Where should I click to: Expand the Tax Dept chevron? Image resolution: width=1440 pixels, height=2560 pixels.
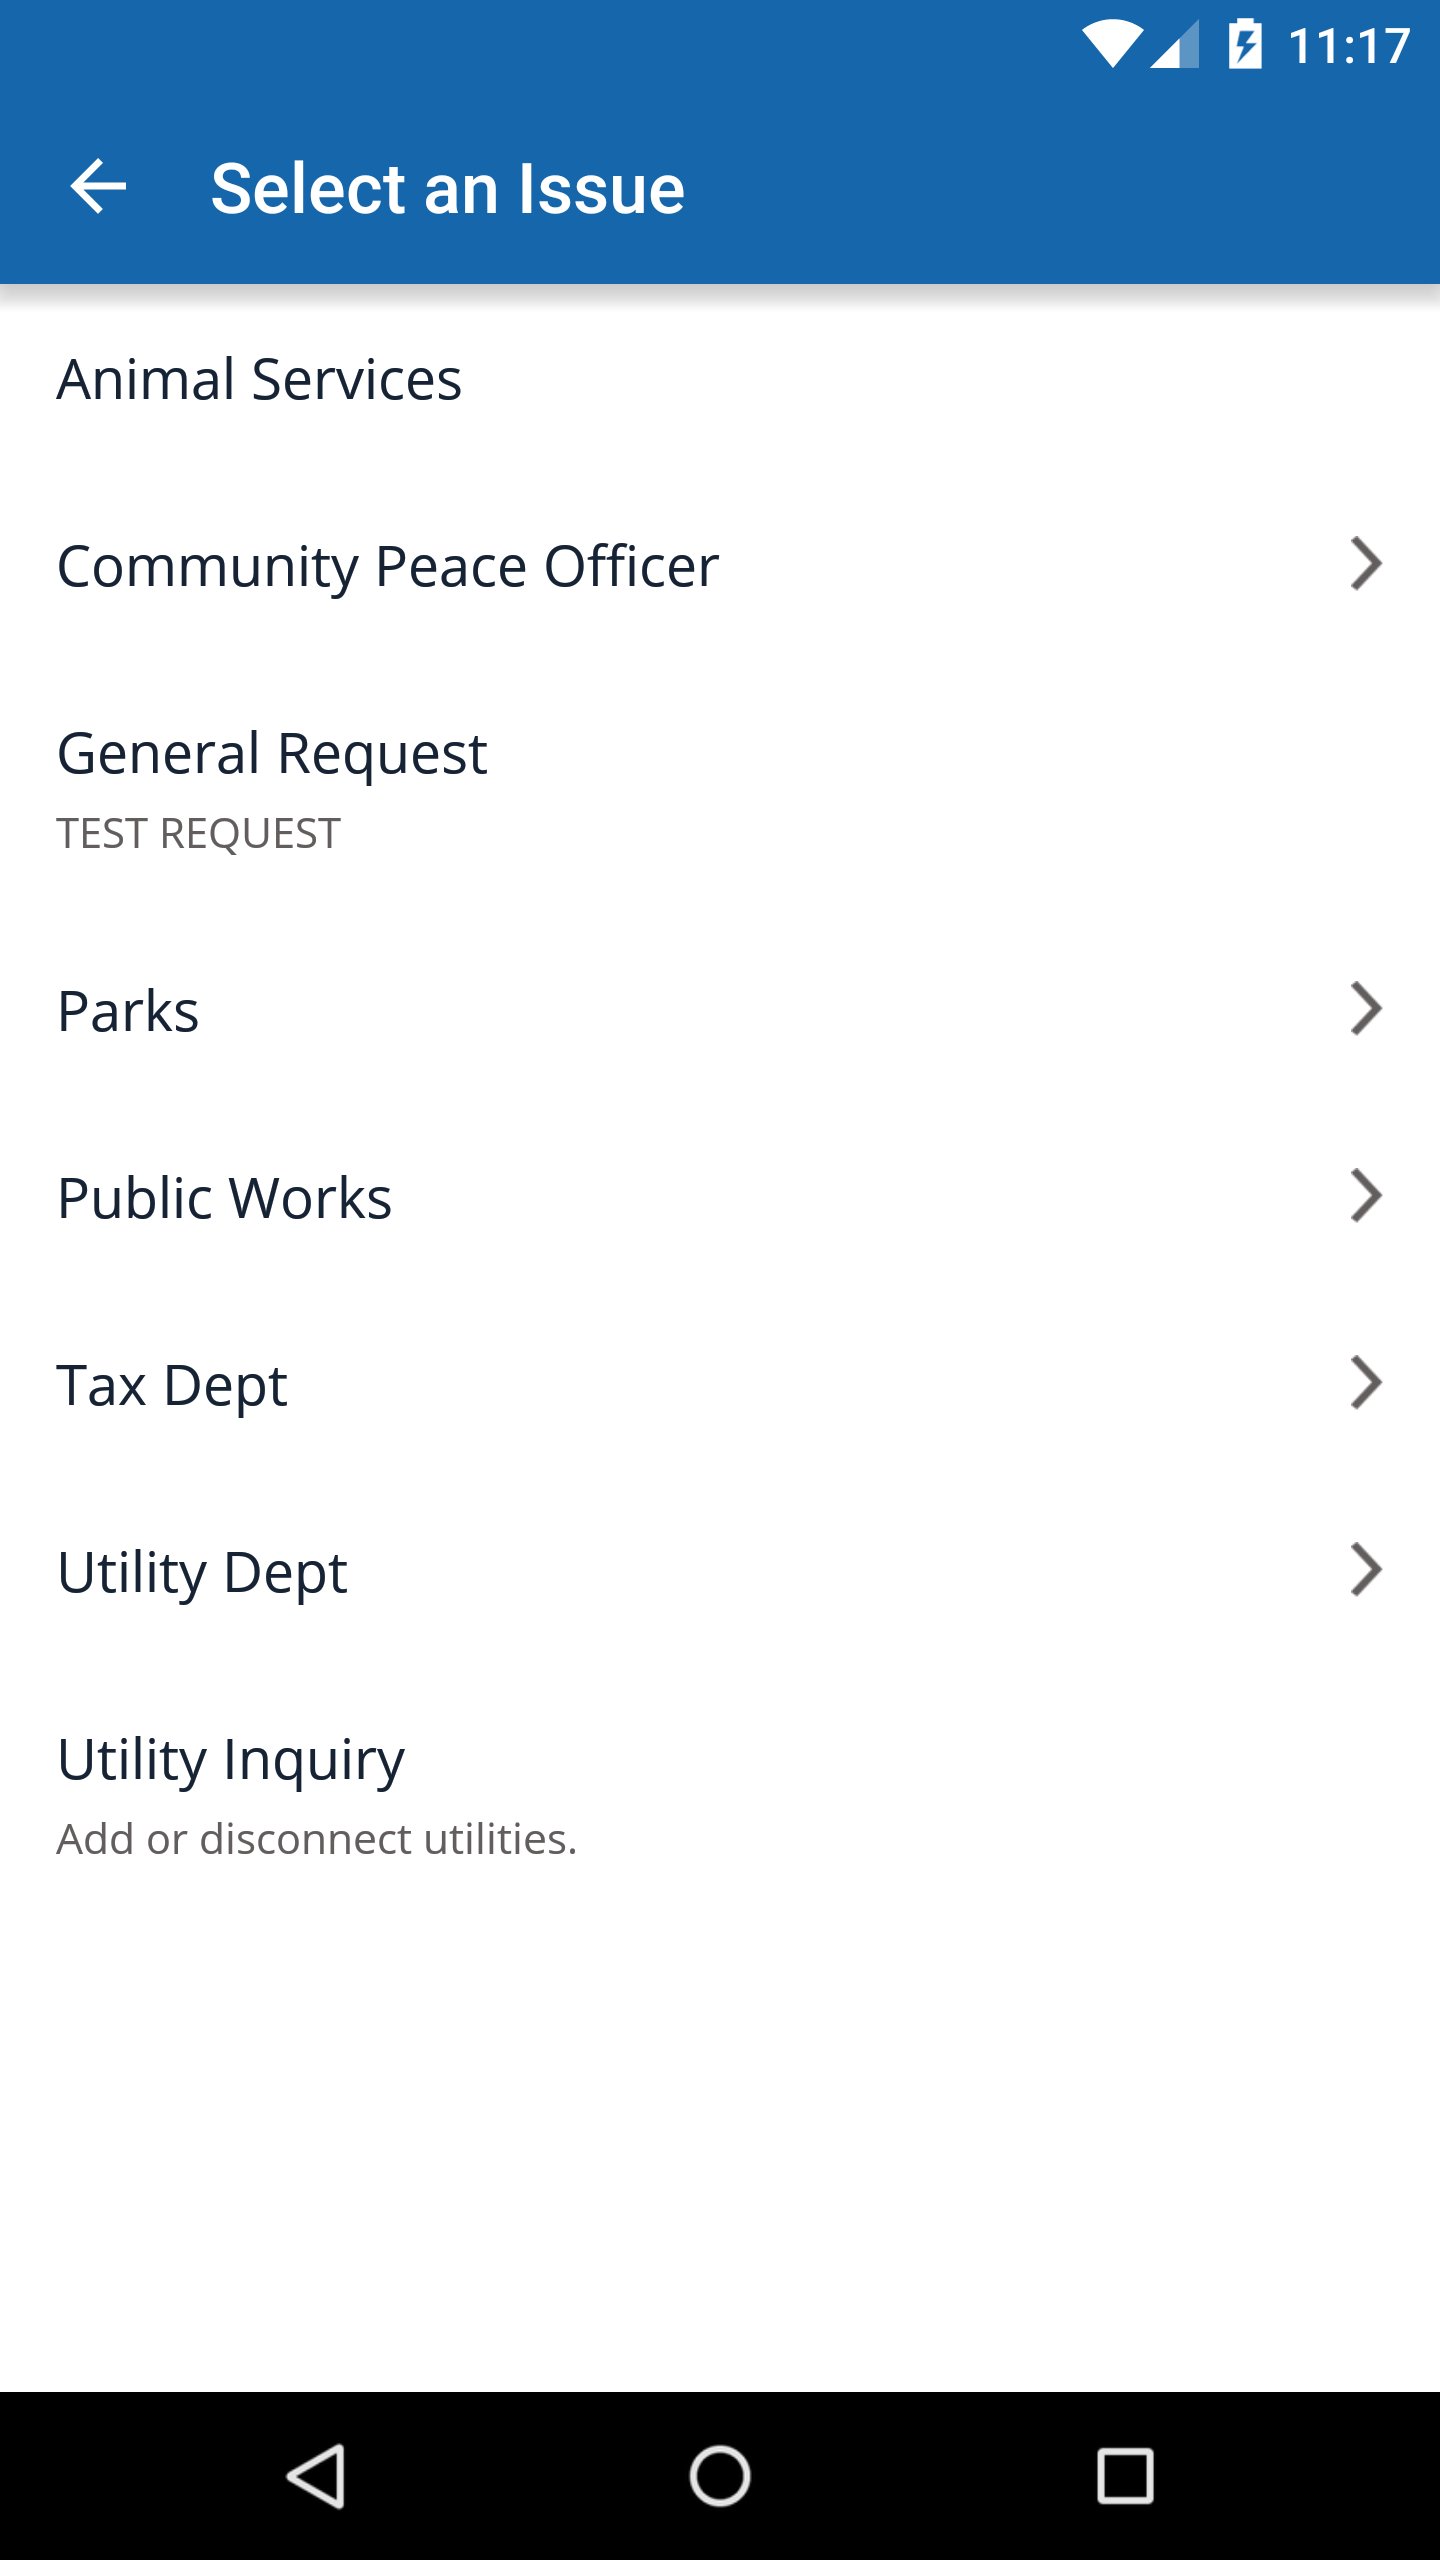click(x=1366, y=1382)
